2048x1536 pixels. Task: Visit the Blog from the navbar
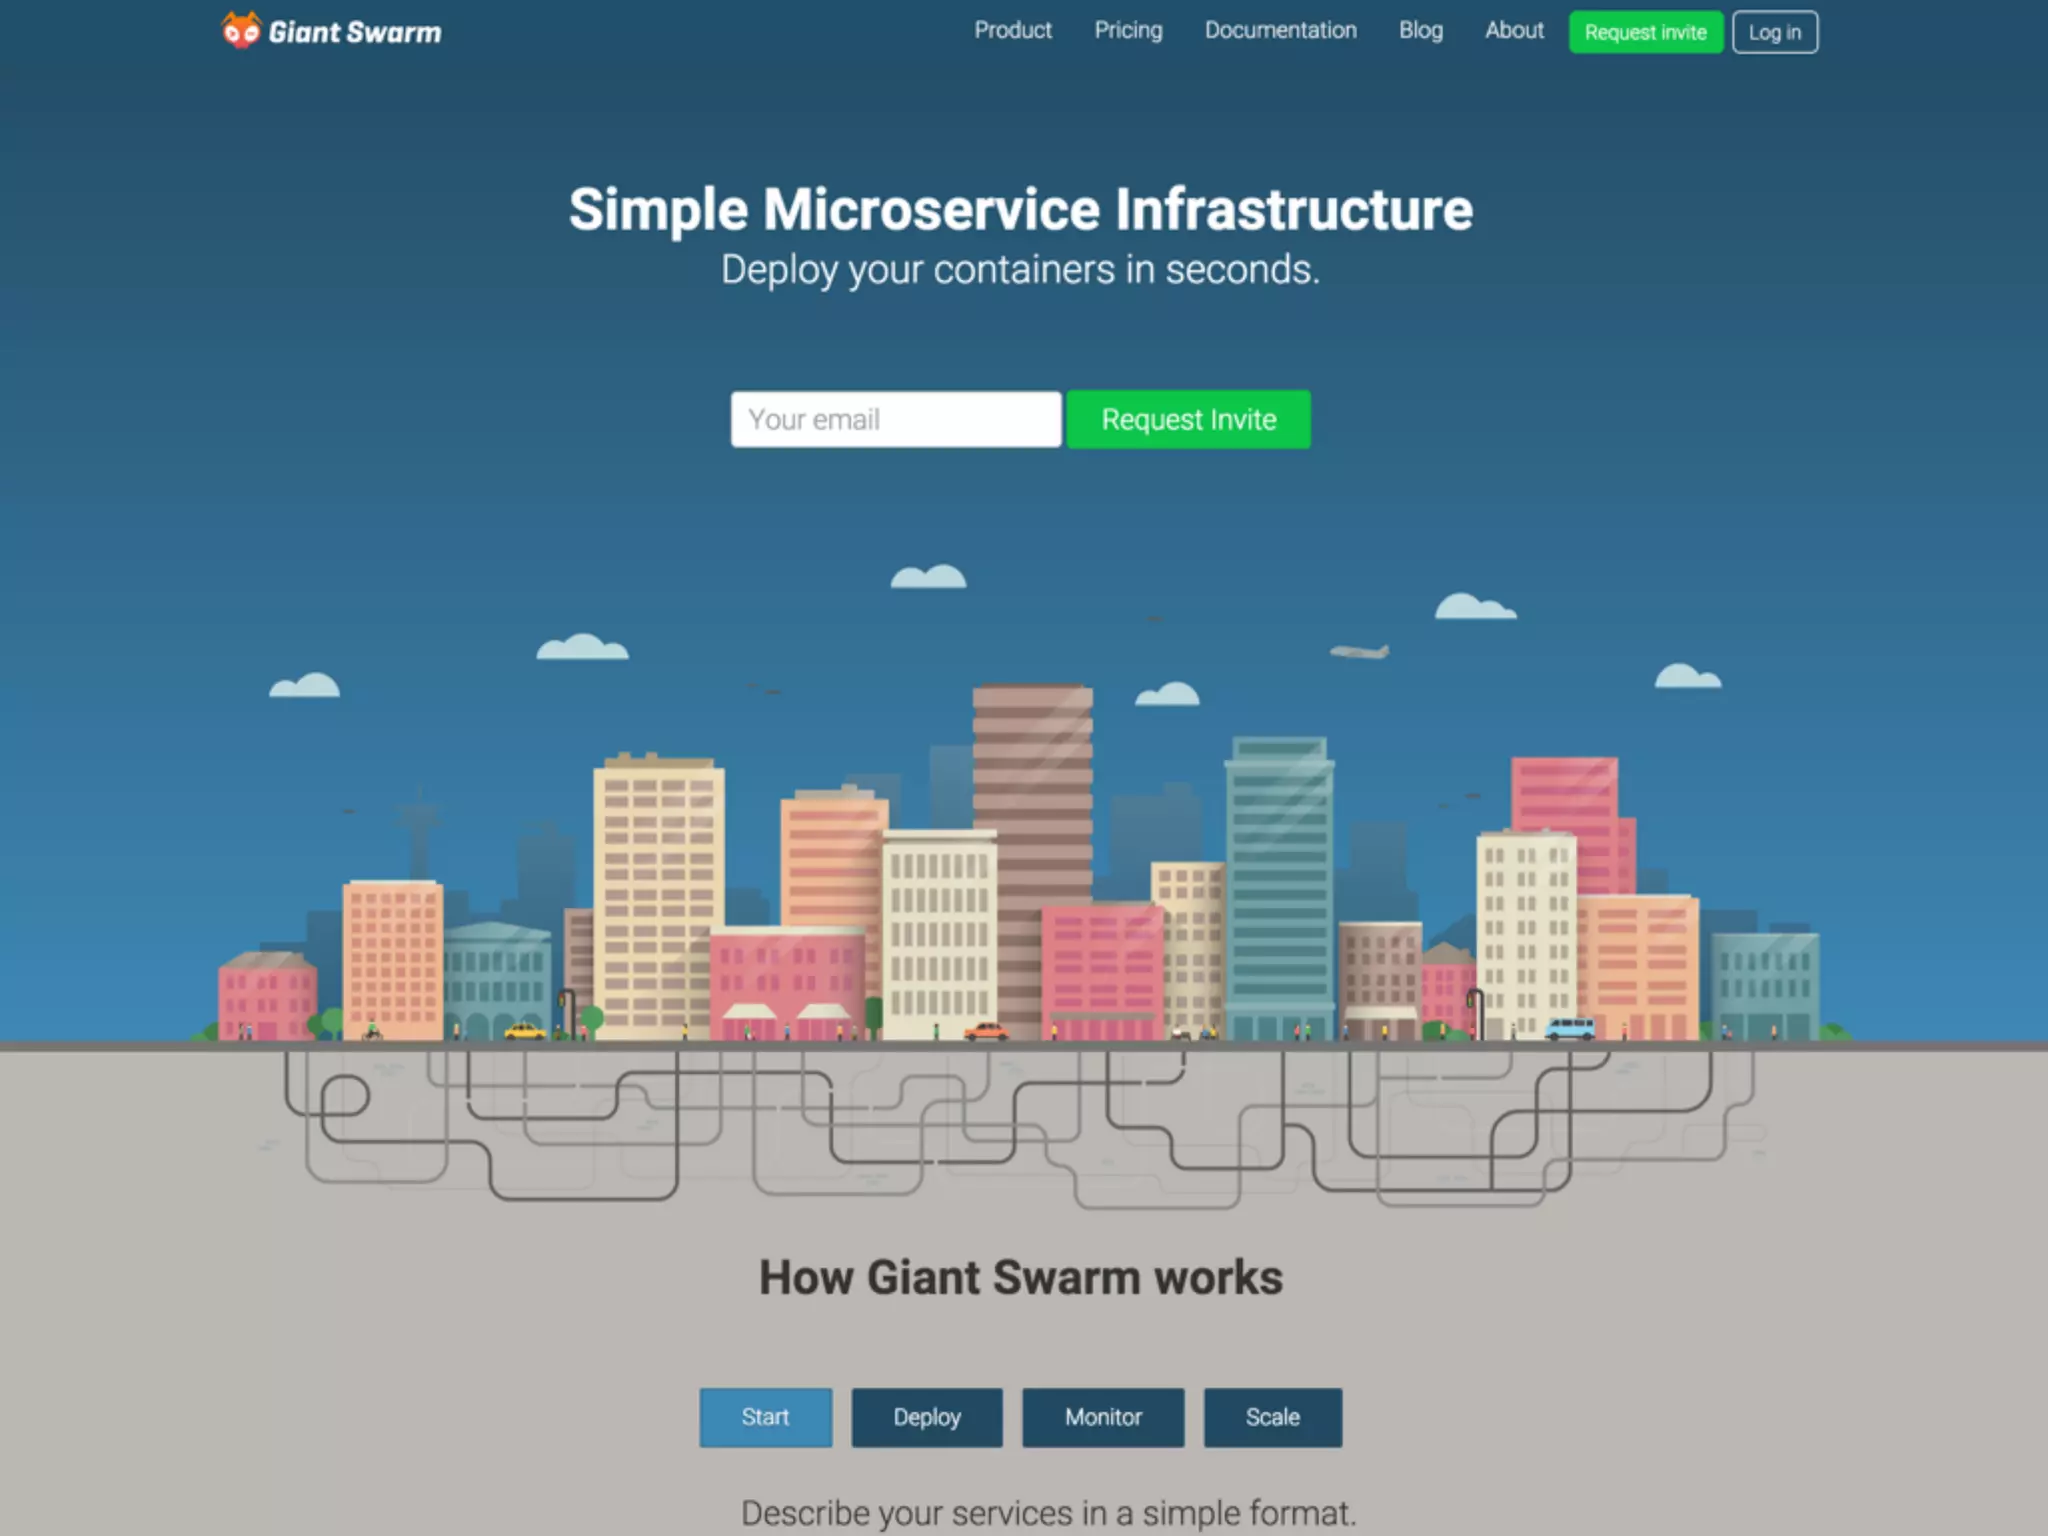1420,31
